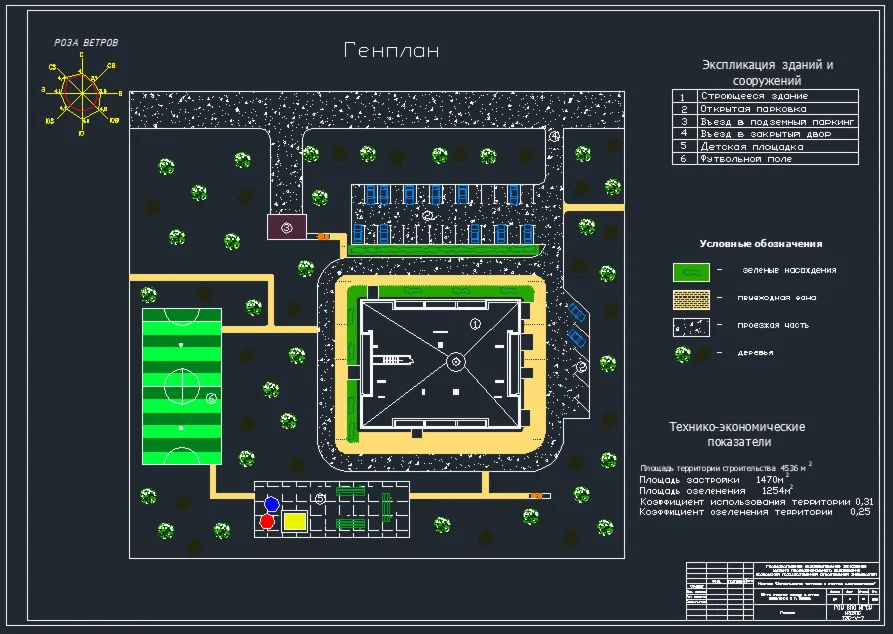The width and height of the screenshot is (893, 634).
Task: Select the blue hexagon on the playground
Action: [272, 504]
